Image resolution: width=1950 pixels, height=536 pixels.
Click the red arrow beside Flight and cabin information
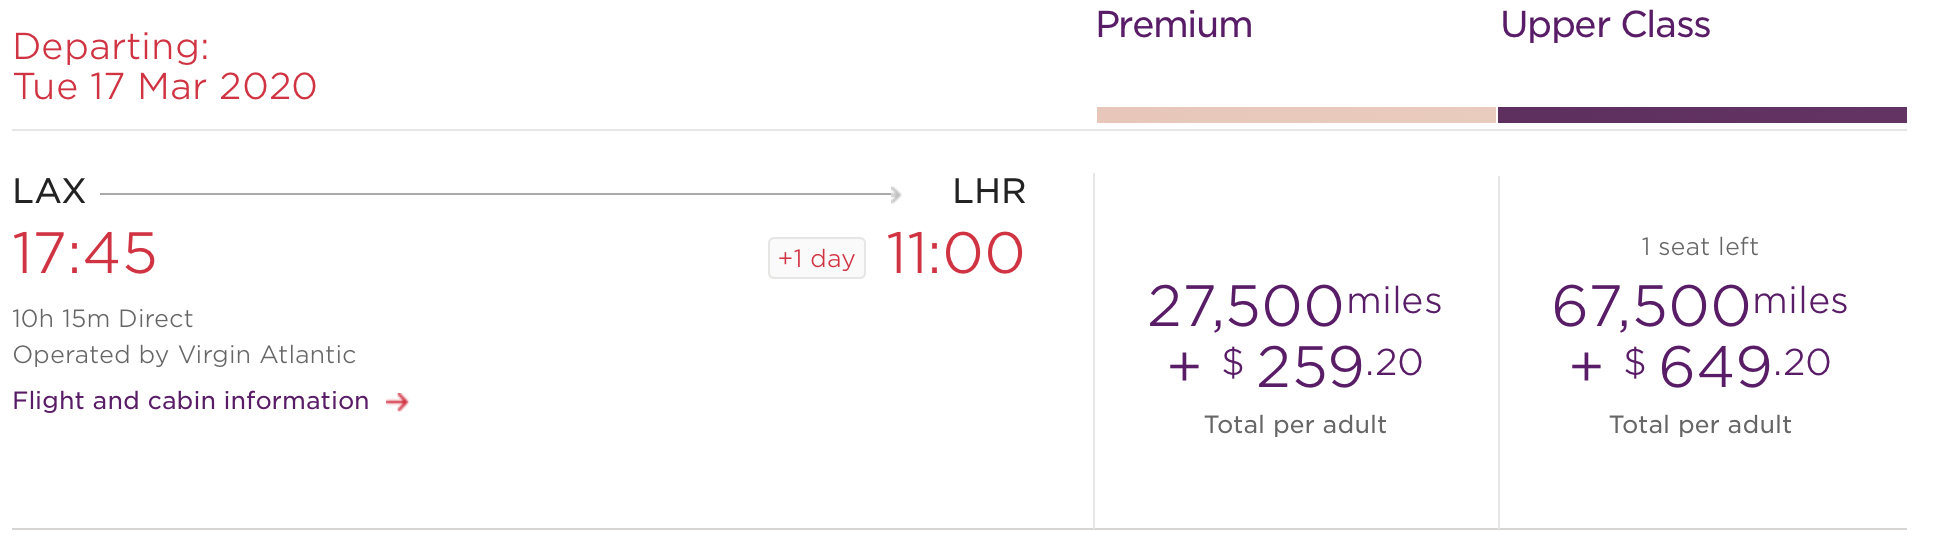(x=397, y=402)
